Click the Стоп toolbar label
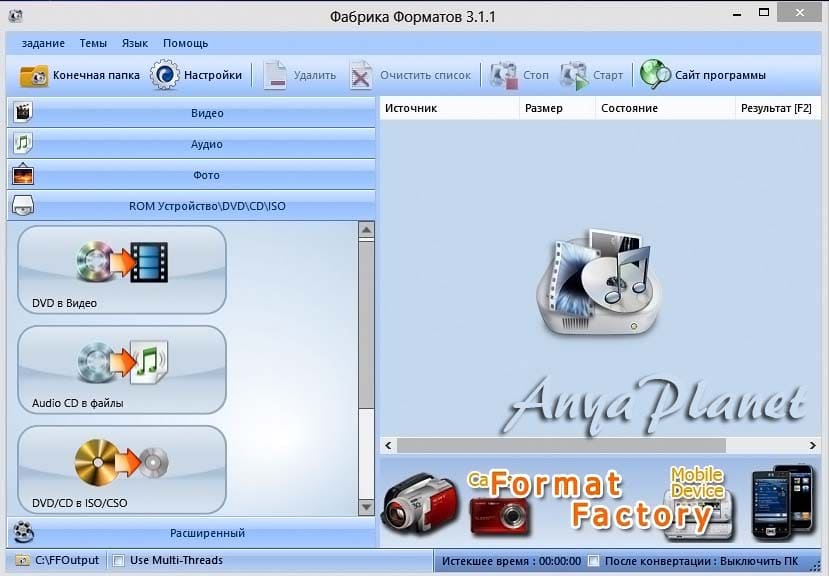The height and width of the screenshot is (576, 829). (536, 75)
